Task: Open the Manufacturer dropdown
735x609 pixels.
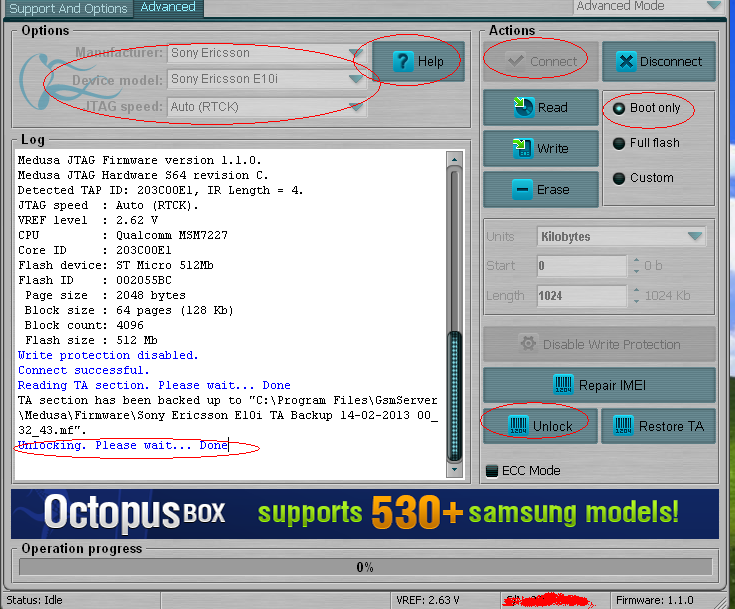Action: point(355,53)
